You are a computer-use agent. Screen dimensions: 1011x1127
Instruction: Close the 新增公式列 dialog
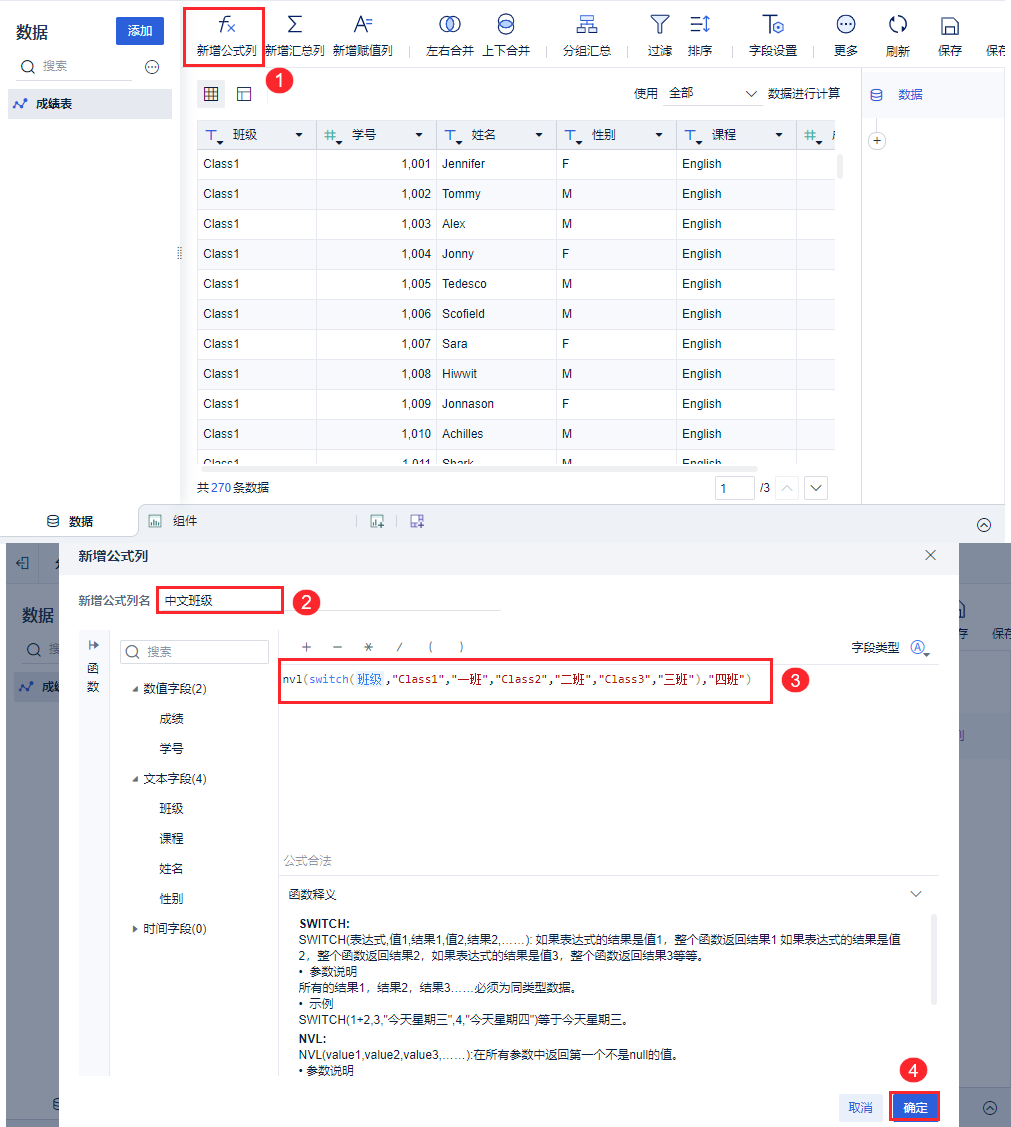tap(930, 555)
